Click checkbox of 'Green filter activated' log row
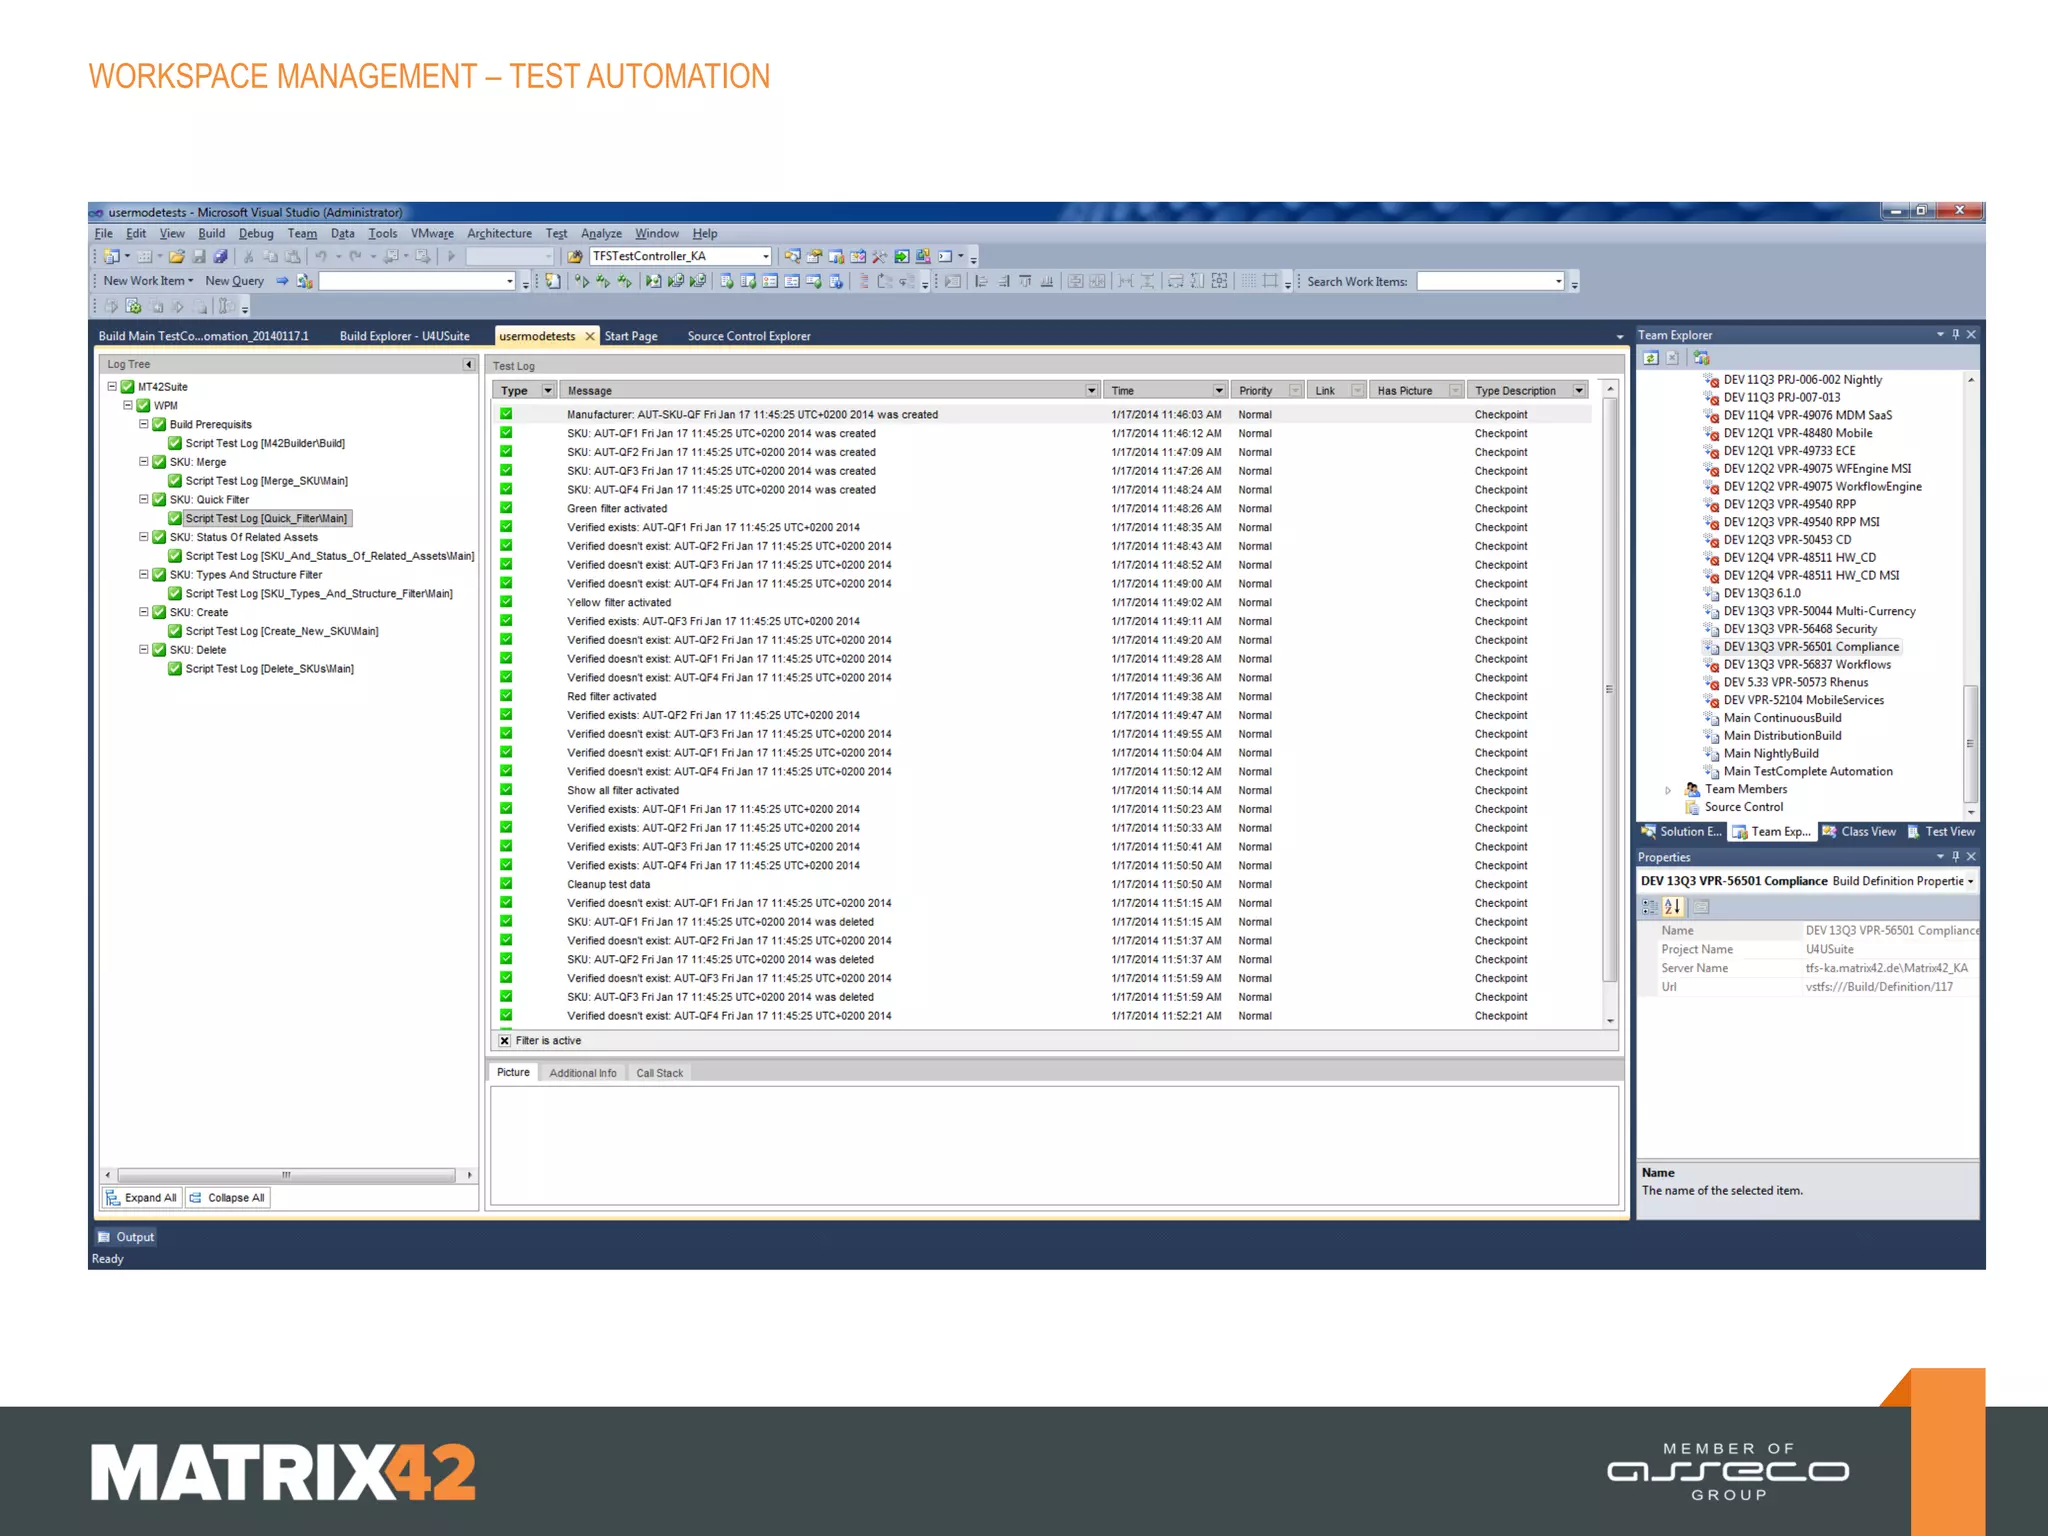This screenshot has height=1536, width=2048. pyautogui.click(x=506, y=508)
